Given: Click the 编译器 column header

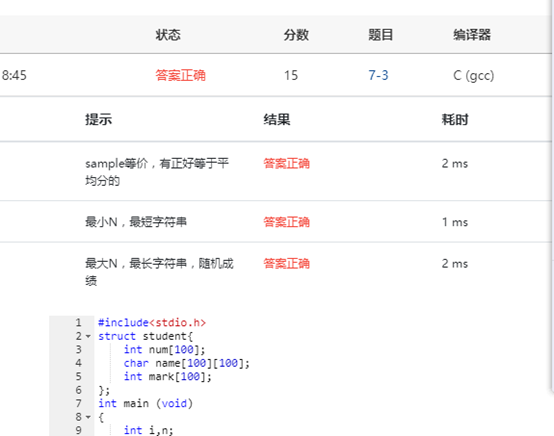Looking at the screenshot, I should 472,35.
